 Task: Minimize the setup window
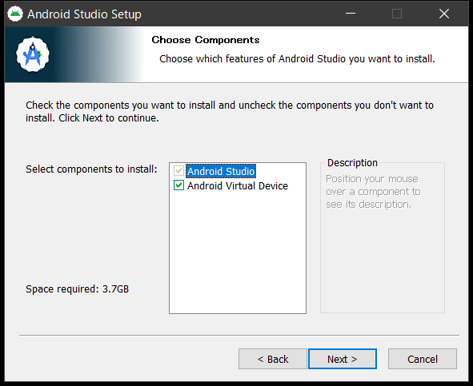coord(350,14)
